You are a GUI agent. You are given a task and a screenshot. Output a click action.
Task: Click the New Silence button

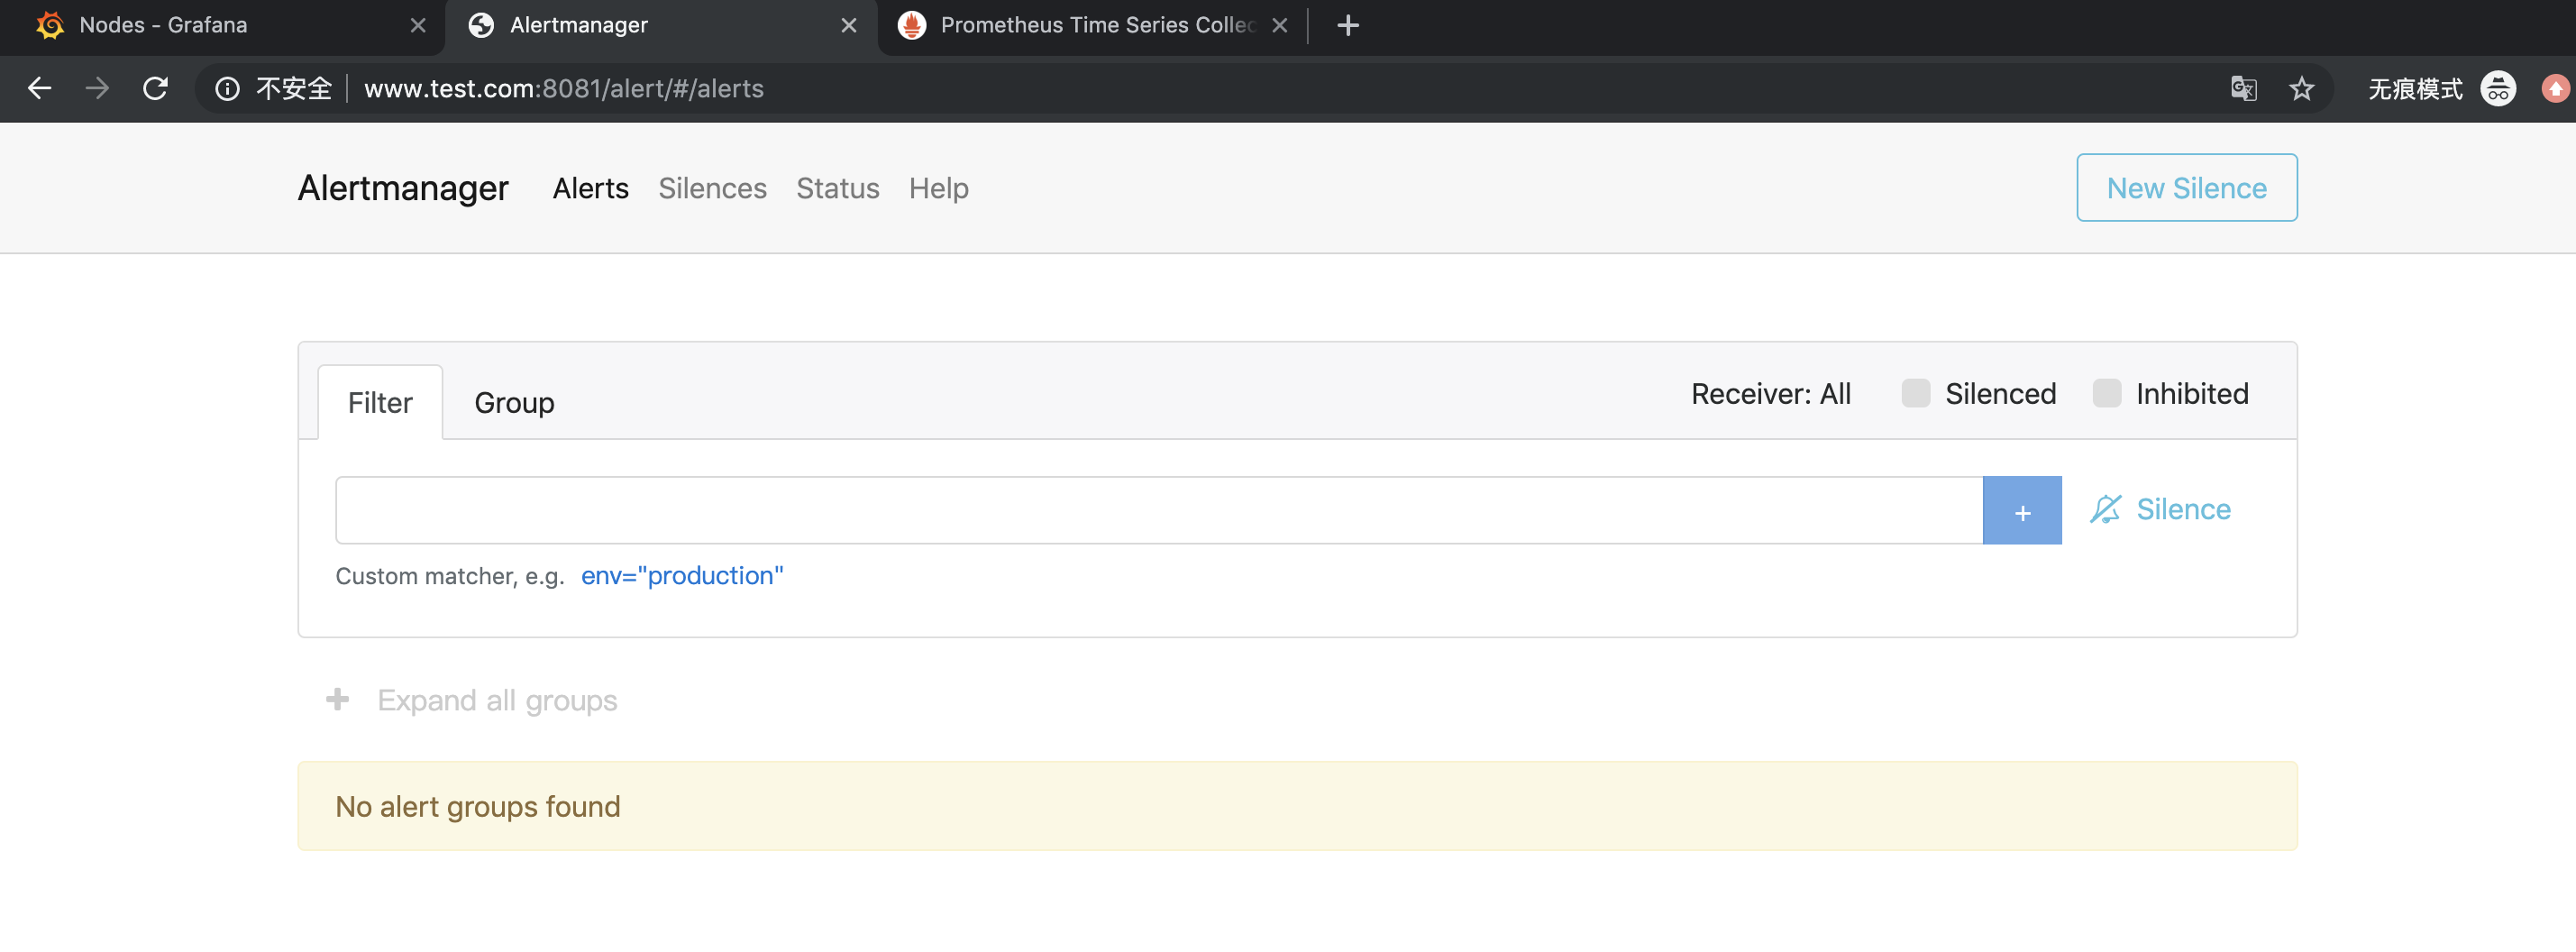coord(2186,188)
